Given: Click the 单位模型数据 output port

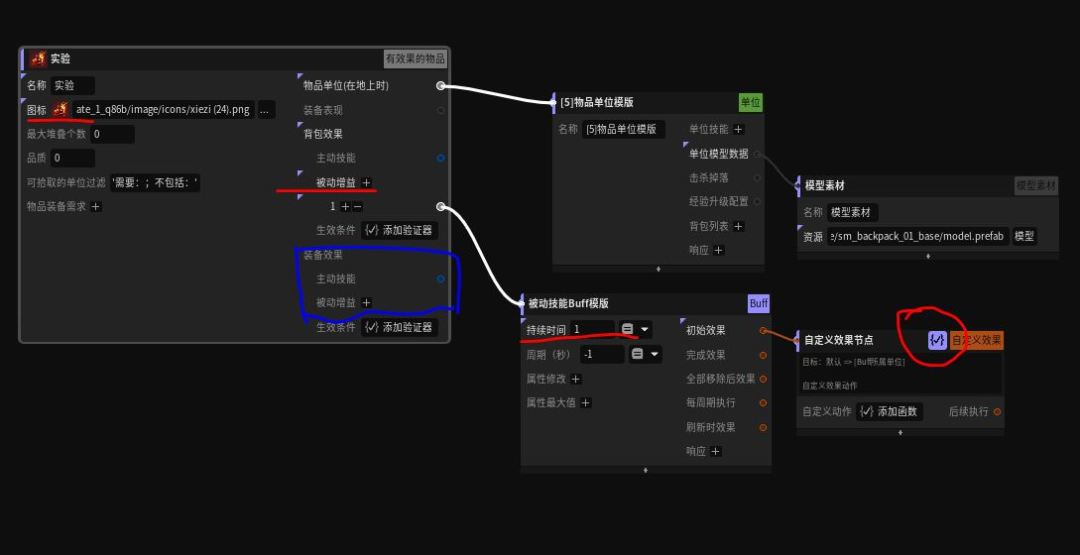Looking at the screenshot, I should click(757, 154).
